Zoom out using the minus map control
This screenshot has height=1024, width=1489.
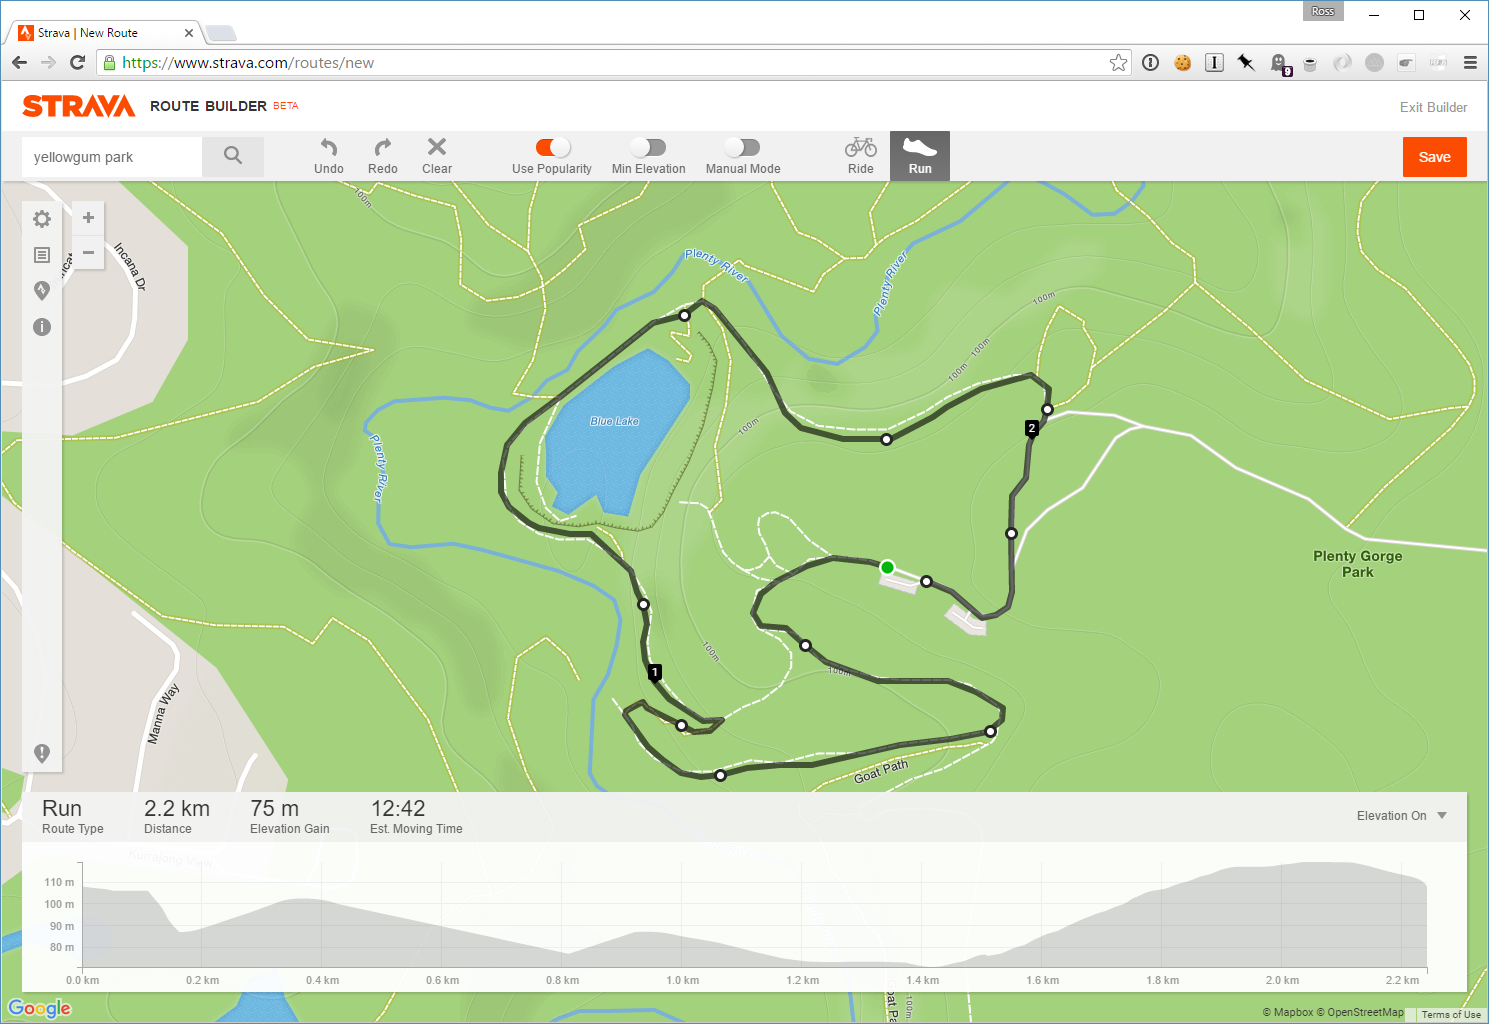pos(87,253)
